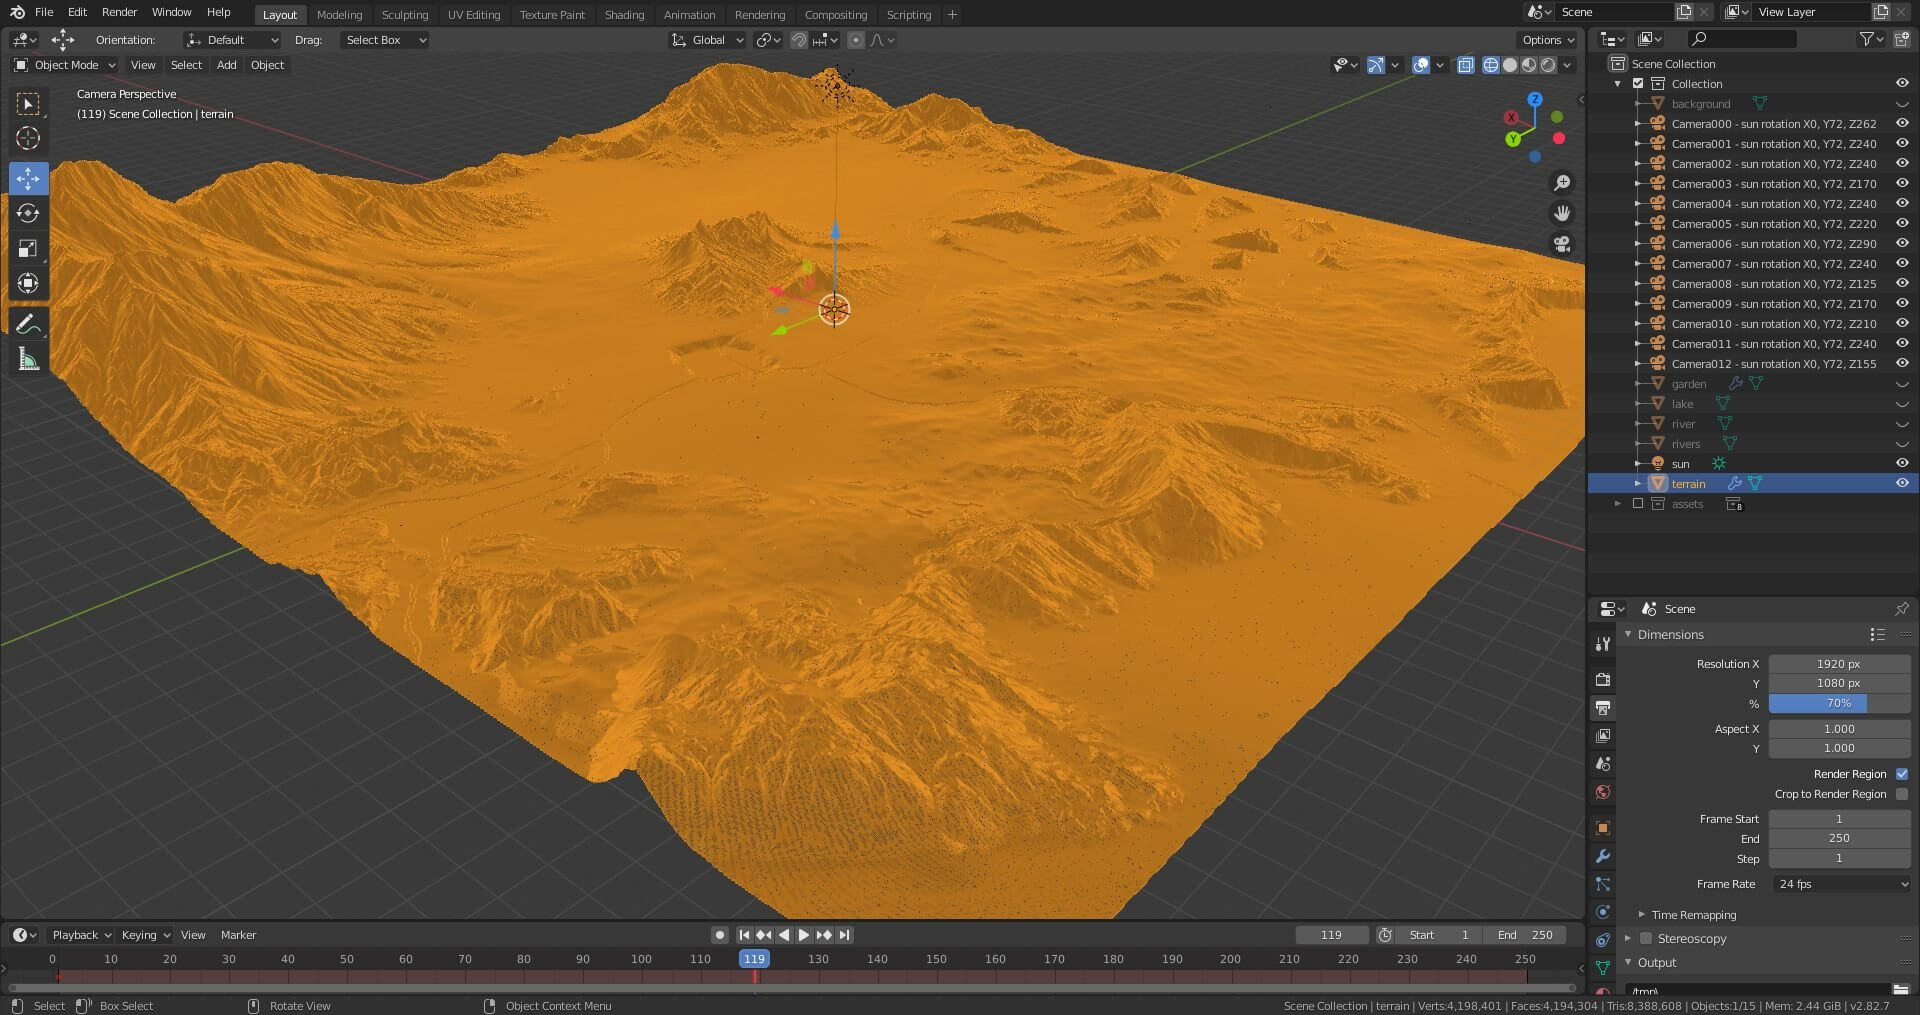This screenshot has height=1015, width=1920.
Task: Select the Rotate tool in the toolbar
Action: click(28, 213)
